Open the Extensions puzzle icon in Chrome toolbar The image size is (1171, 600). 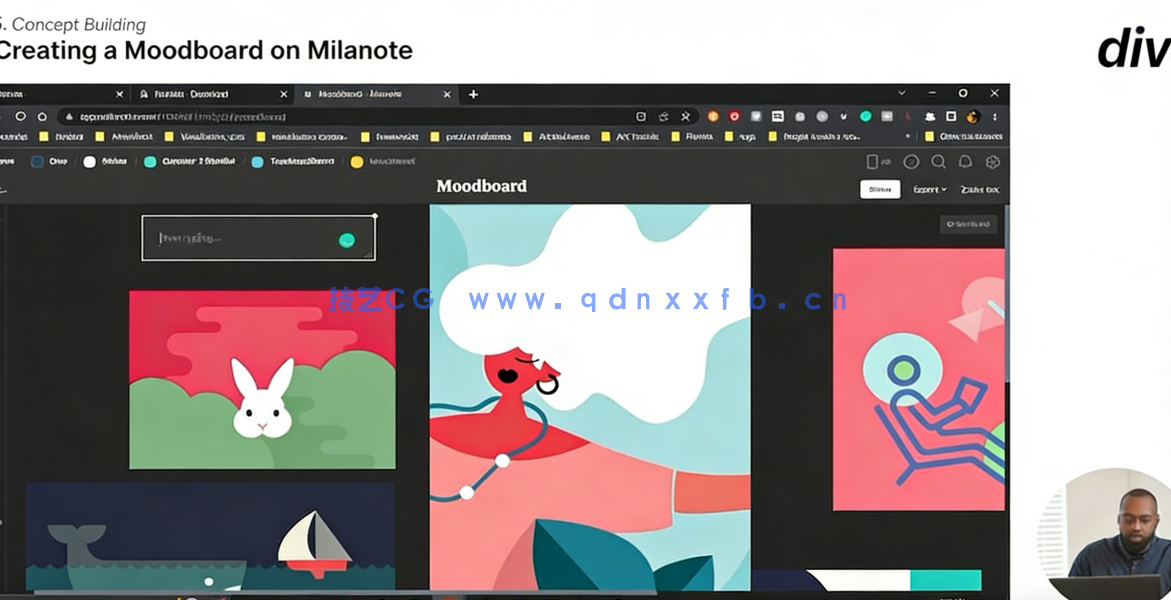[929, 117]
